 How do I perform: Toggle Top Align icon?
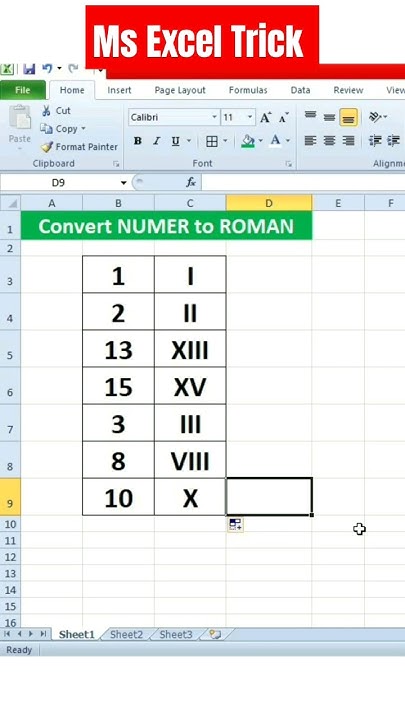pos(310,117)
